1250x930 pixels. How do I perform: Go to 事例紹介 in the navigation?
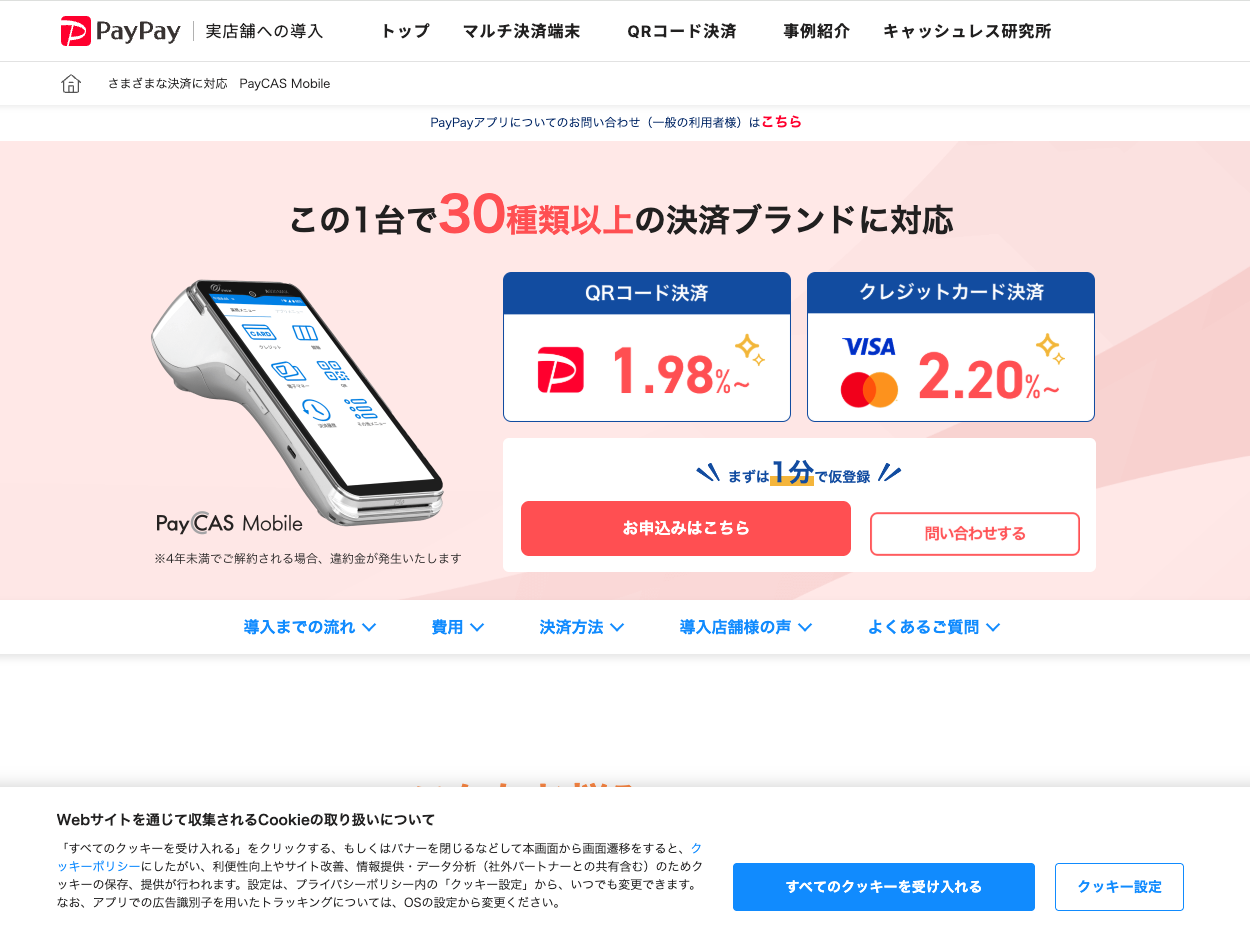click(x=816, y=31)
